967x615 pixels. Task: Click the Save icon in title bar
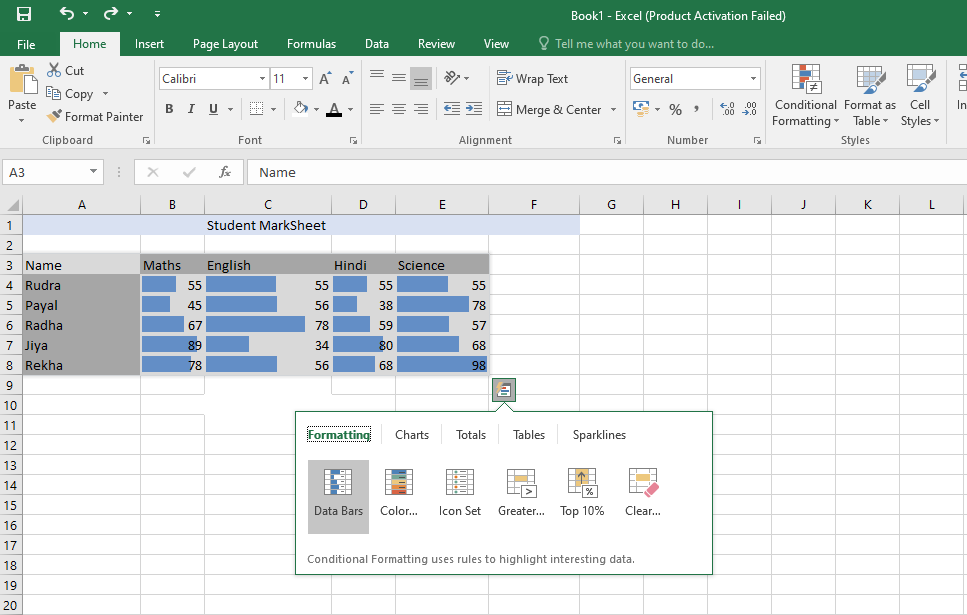24,15
